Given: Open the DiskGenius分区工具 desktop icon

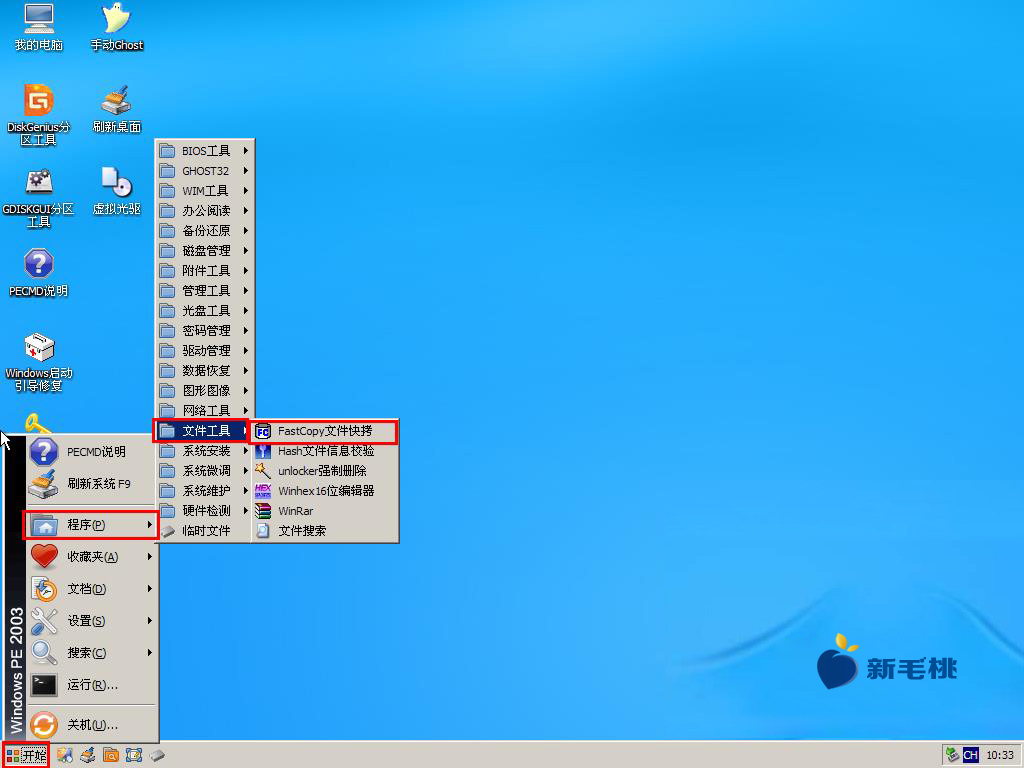Looking at the screenshot, I should pos(39,115).
